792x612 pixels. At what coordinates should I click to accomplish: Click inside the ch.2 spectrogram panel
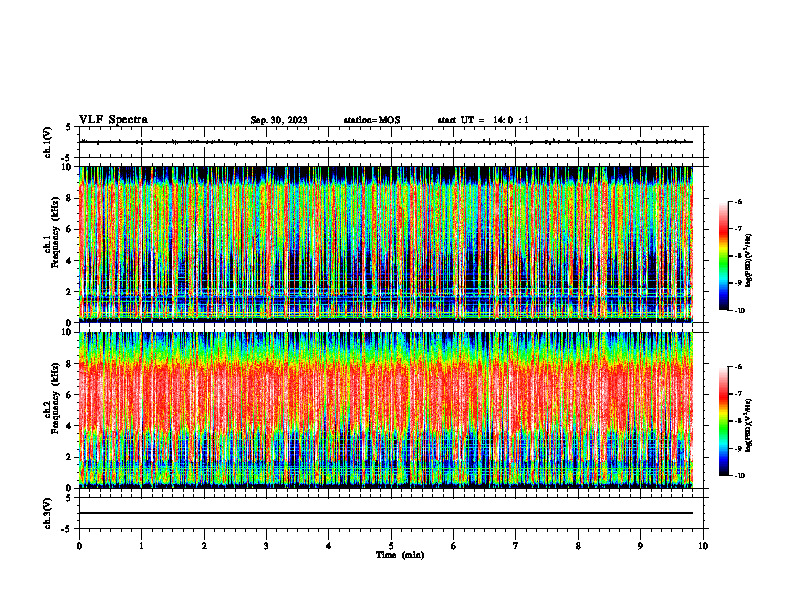pyautogui.click(x=386, y=410)
